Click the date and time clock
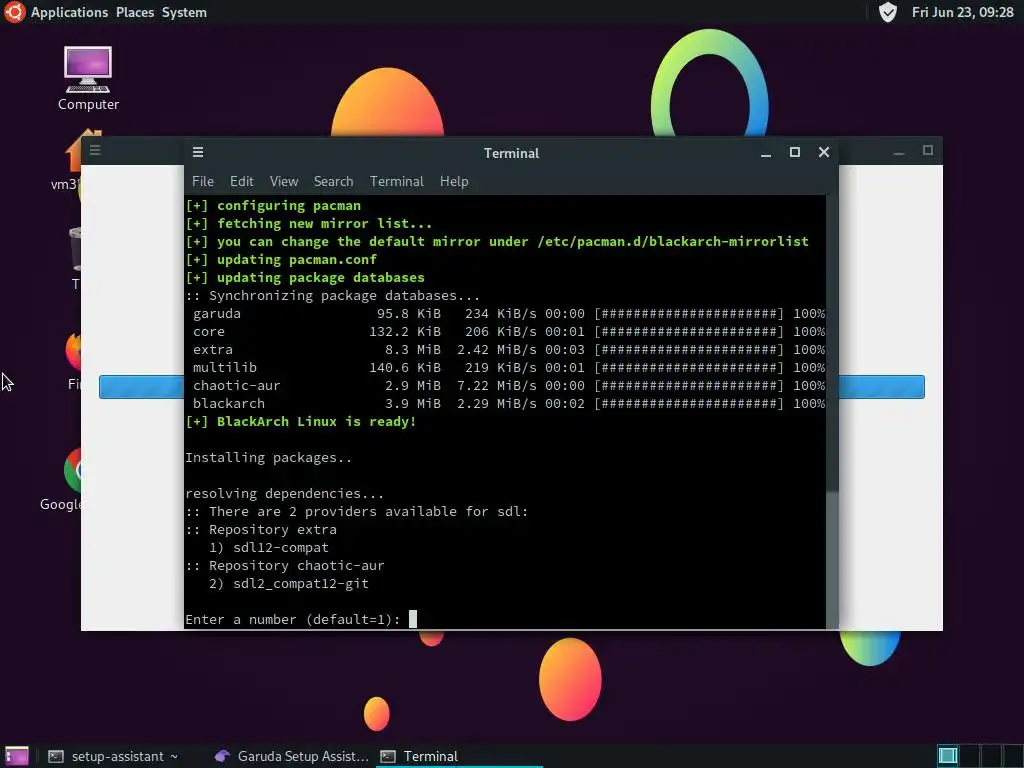 [x=963, y=12]
